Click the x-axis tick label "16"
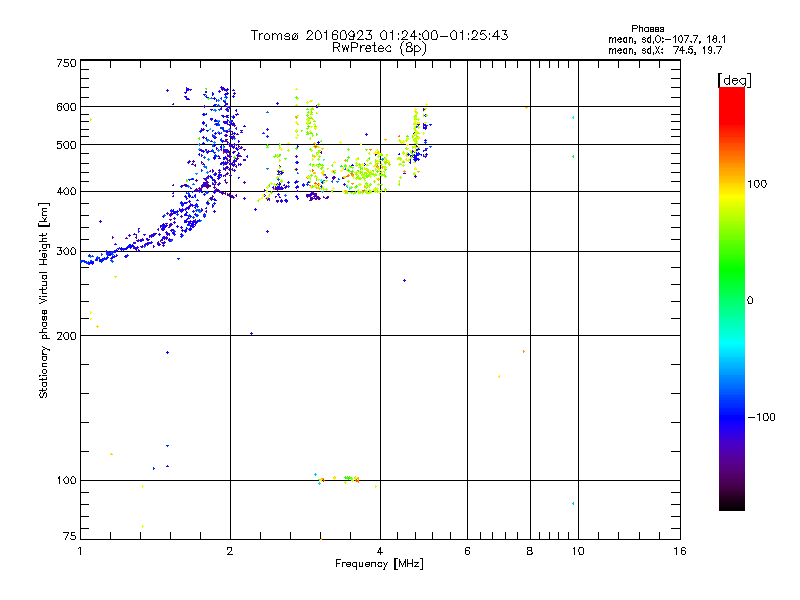The height and width of the screenshot is (600, 800). click(x=680, y=551)
